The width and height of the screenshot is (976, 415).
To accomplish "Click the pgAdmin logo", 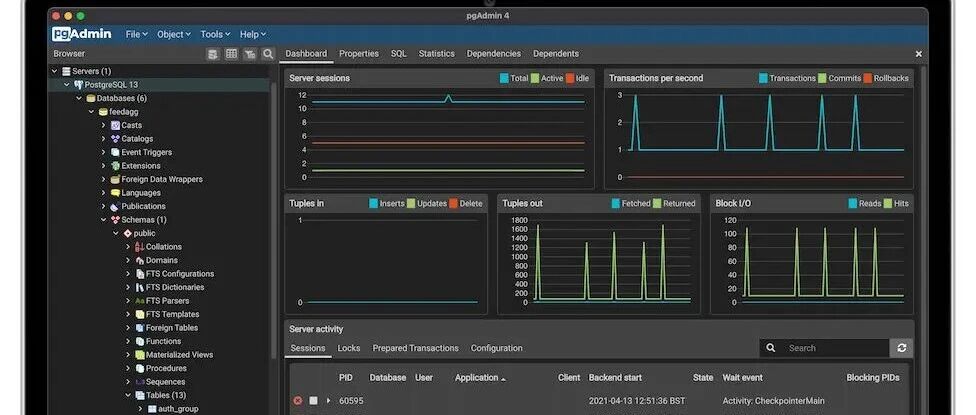I will pos(82,34).
